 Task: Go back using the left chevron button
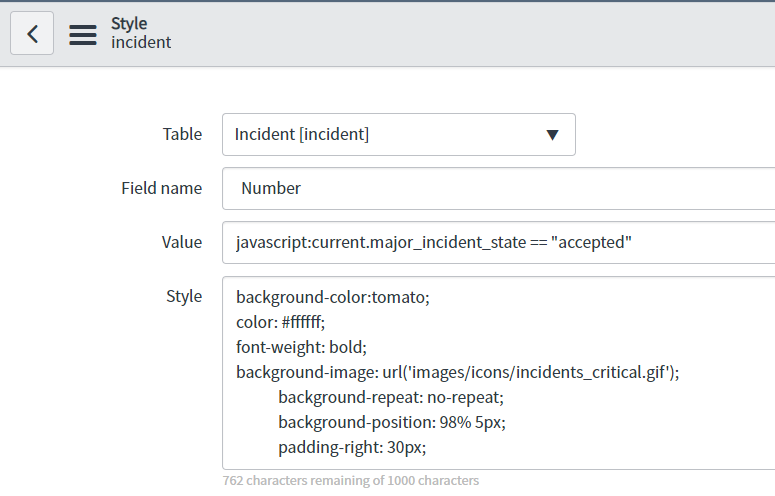pos(32,34)
